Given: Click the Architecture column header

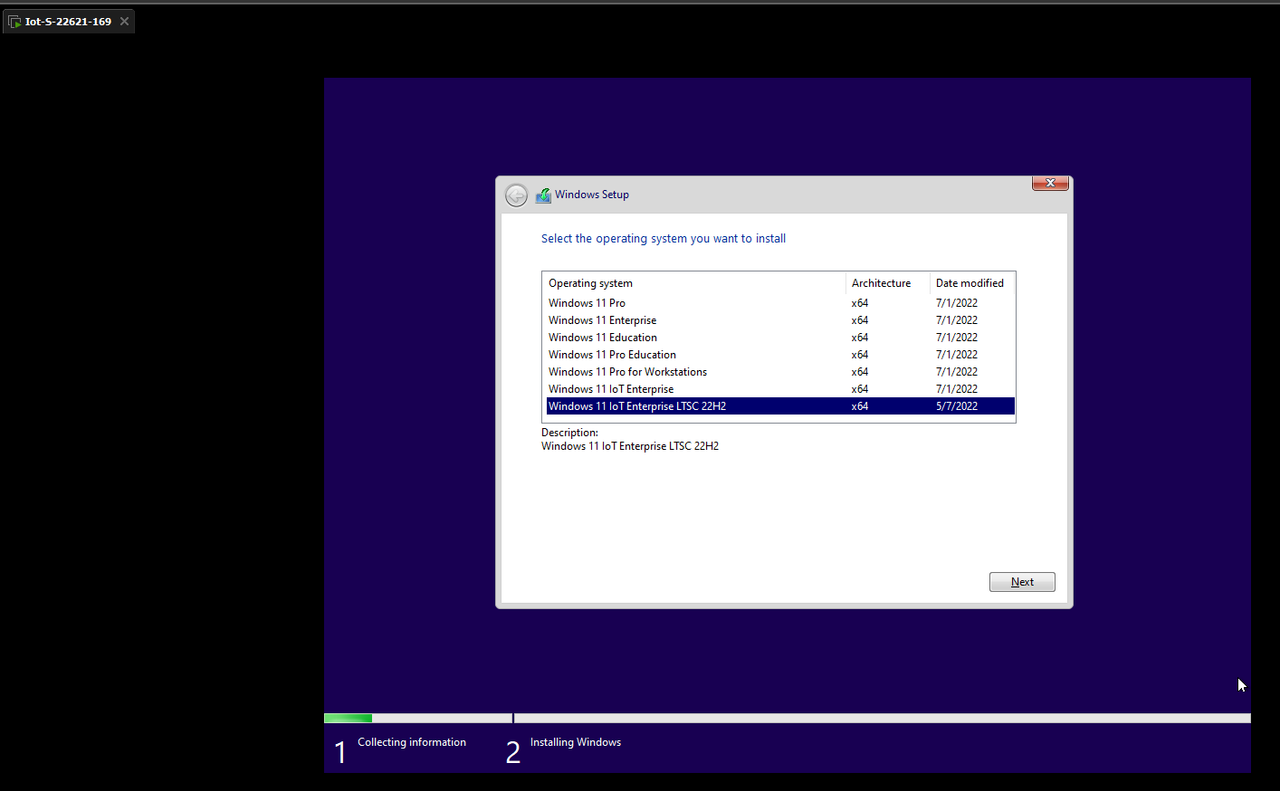Looking at the screenshot, I should 888,283.
